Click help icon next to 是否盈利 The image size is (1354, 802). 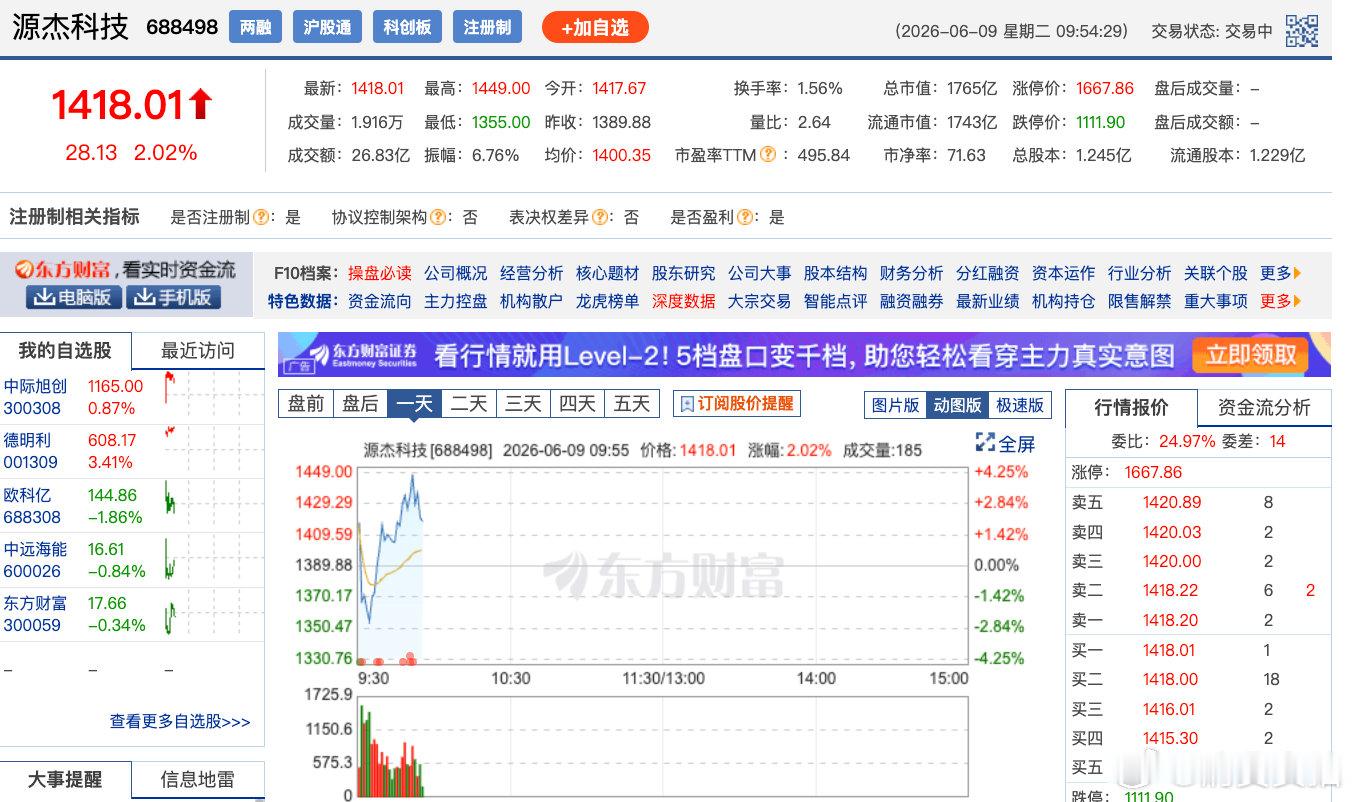click(x=743, y=217)
